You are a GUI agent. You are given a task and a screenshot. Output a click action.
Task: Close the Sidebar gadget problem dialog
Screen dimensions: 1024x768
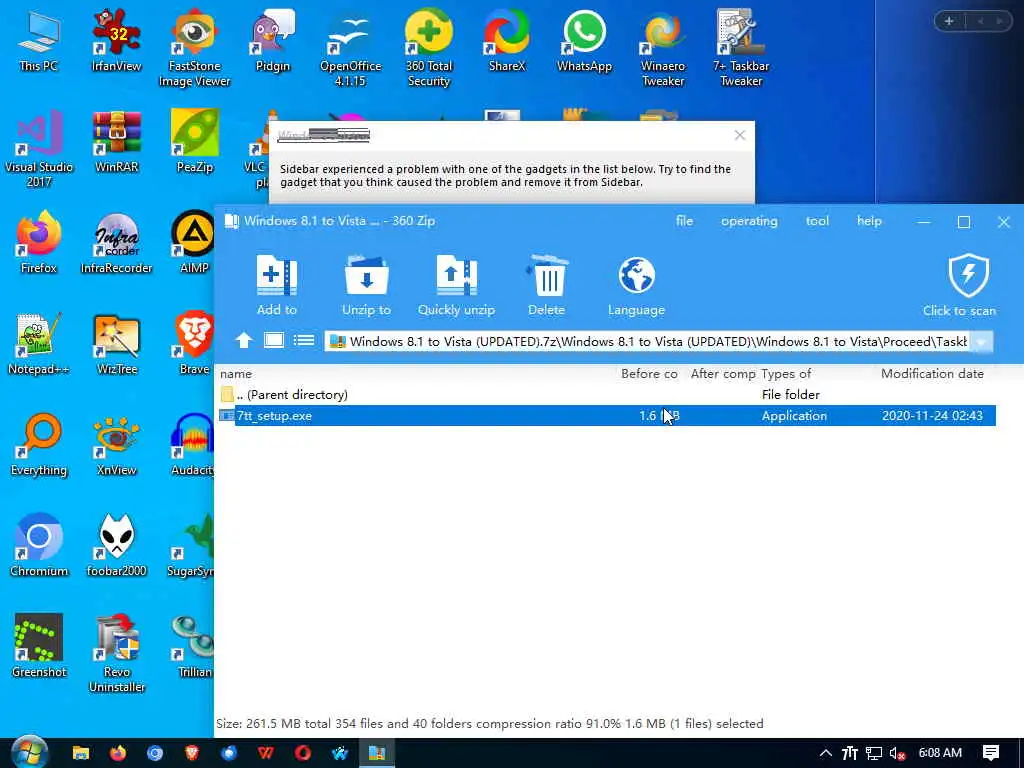739,135
